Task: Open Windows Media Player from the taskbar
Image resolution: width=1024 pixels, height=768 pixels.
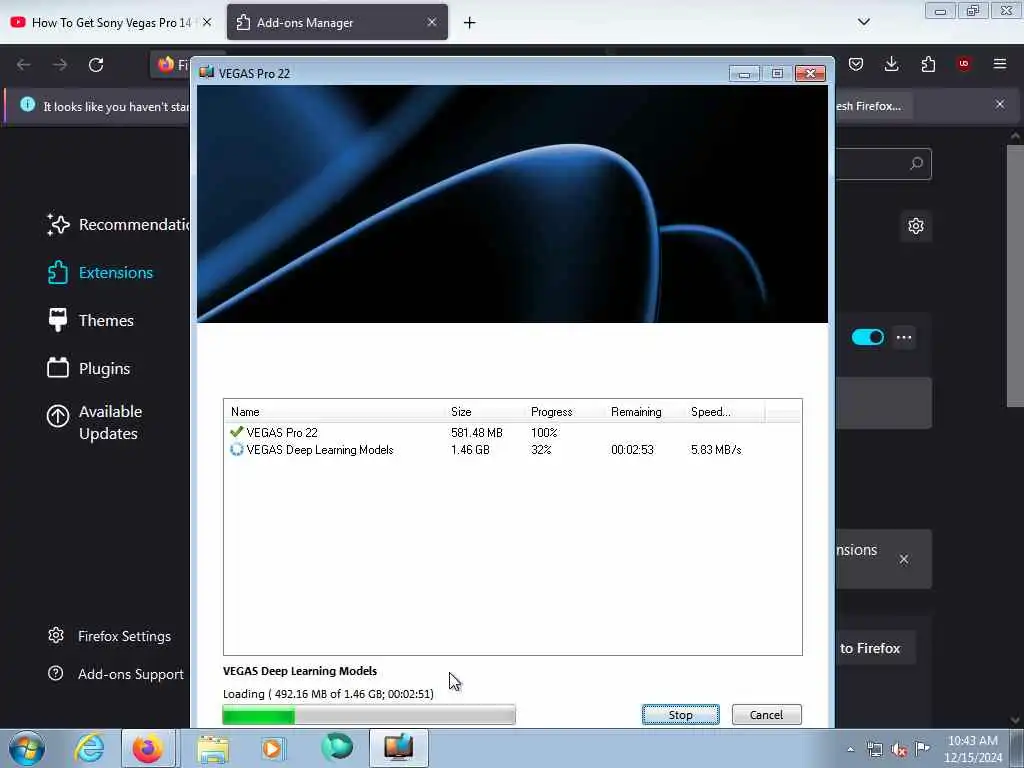Action: 274,748
